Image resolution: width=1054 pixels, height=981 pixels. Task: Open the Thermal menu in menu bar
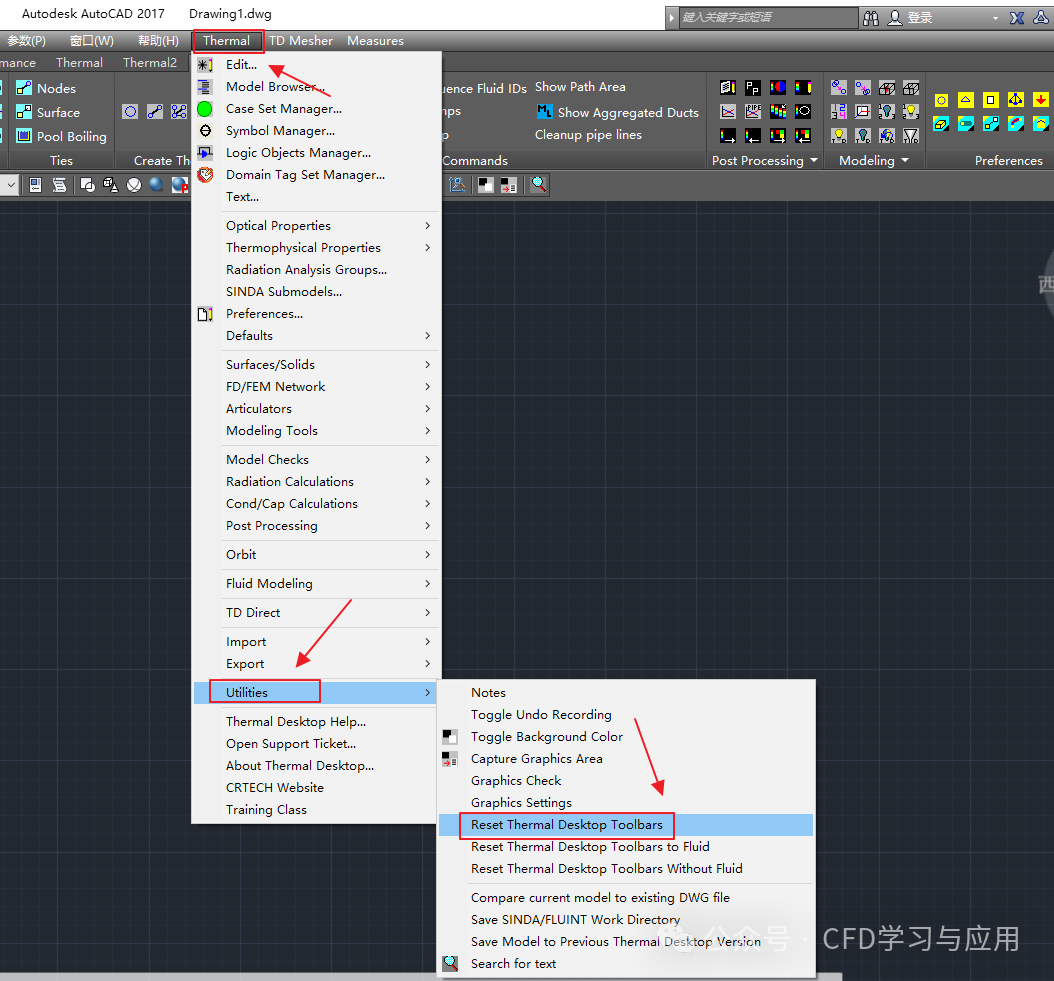point(227,41)
